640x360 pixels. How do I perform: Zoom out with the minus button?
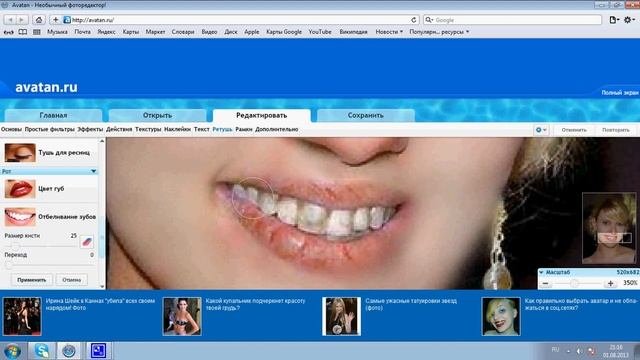pos(546,283)
